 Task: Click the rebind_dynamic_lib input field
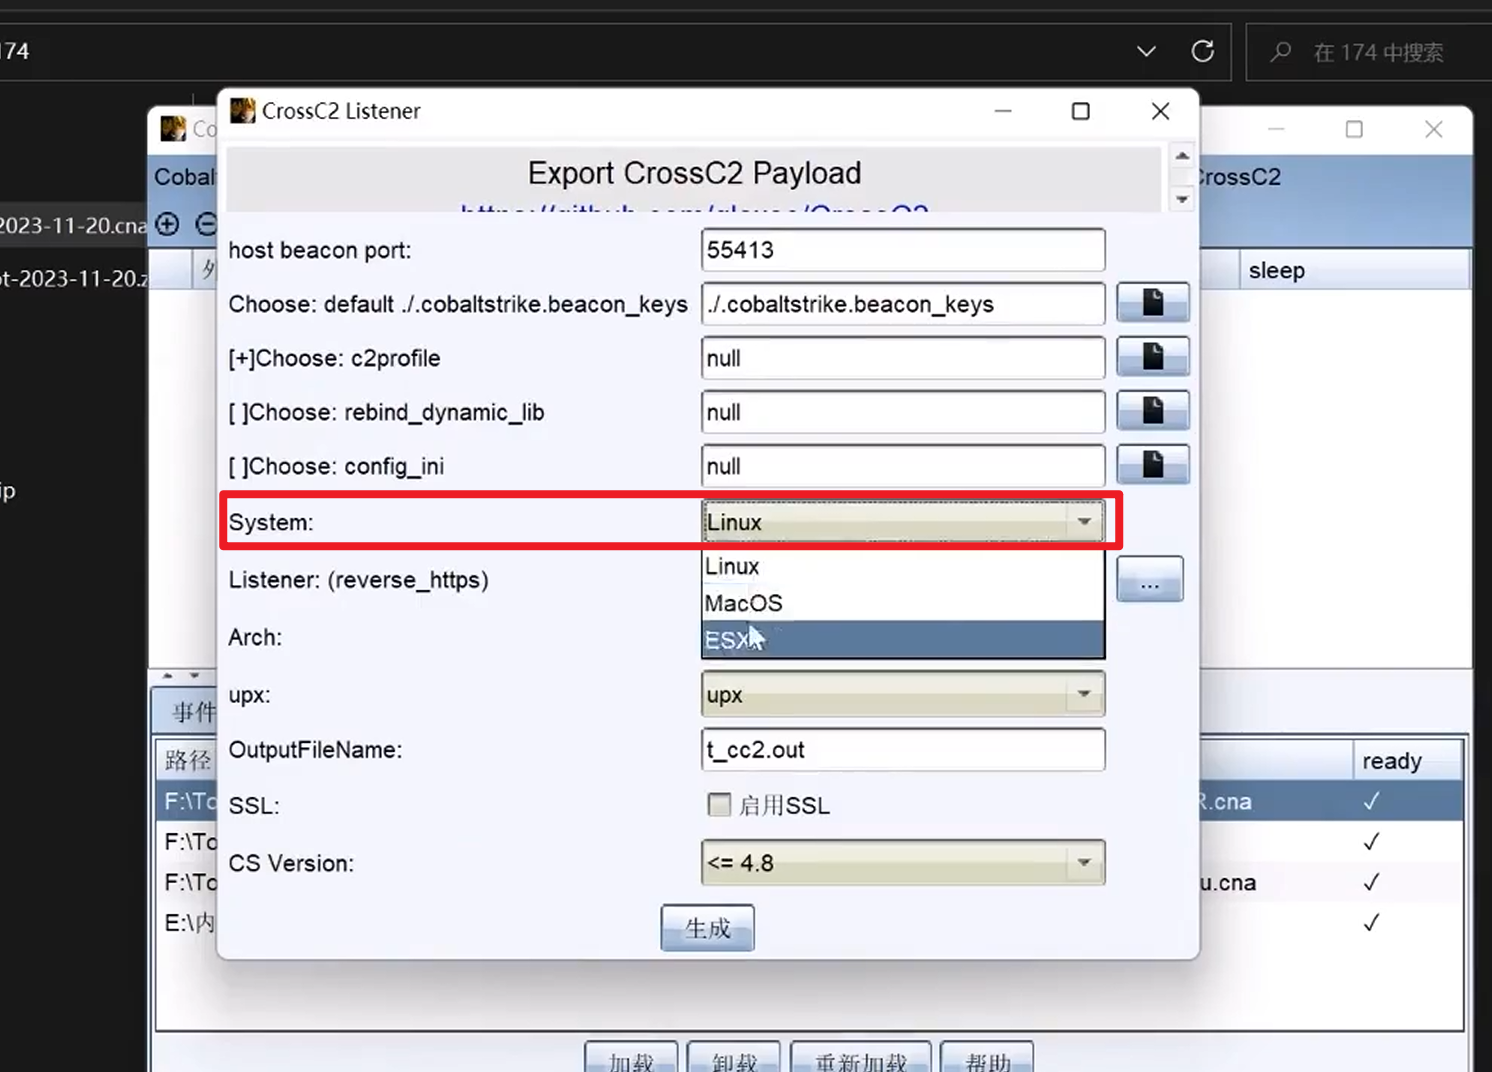point(903,412)
